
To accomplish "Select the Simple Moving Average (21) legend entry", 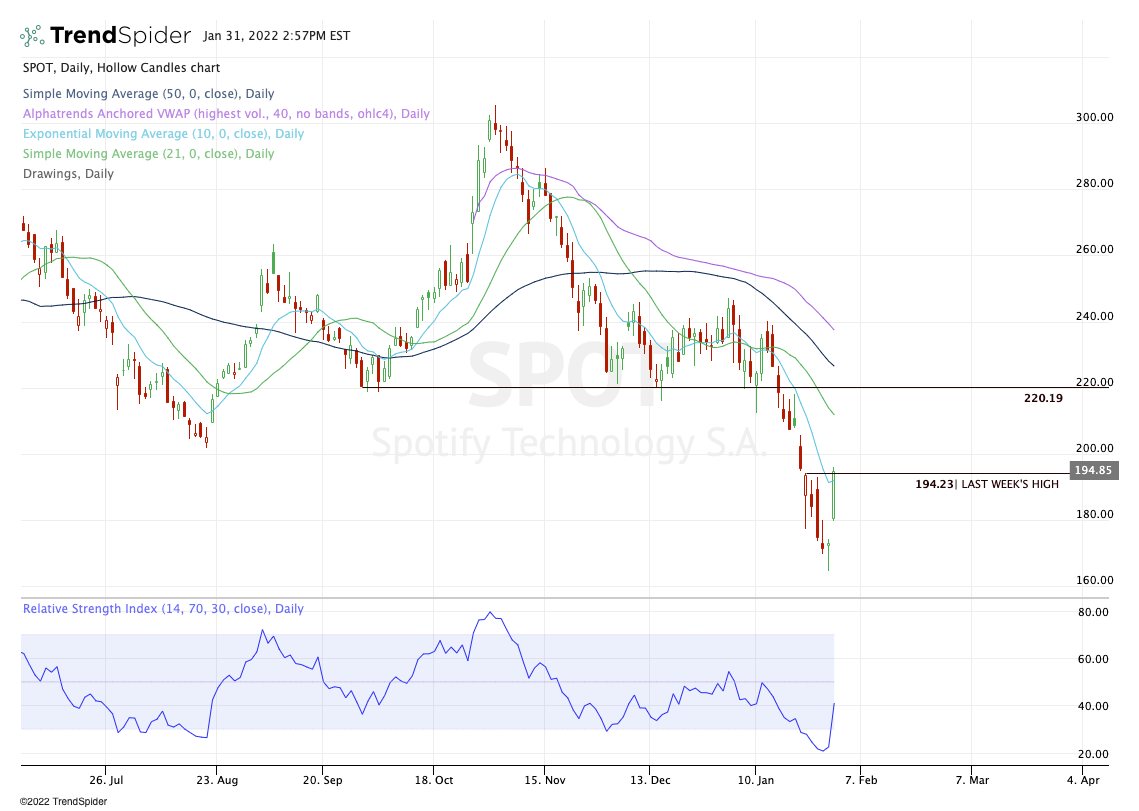I will point(148,154).
